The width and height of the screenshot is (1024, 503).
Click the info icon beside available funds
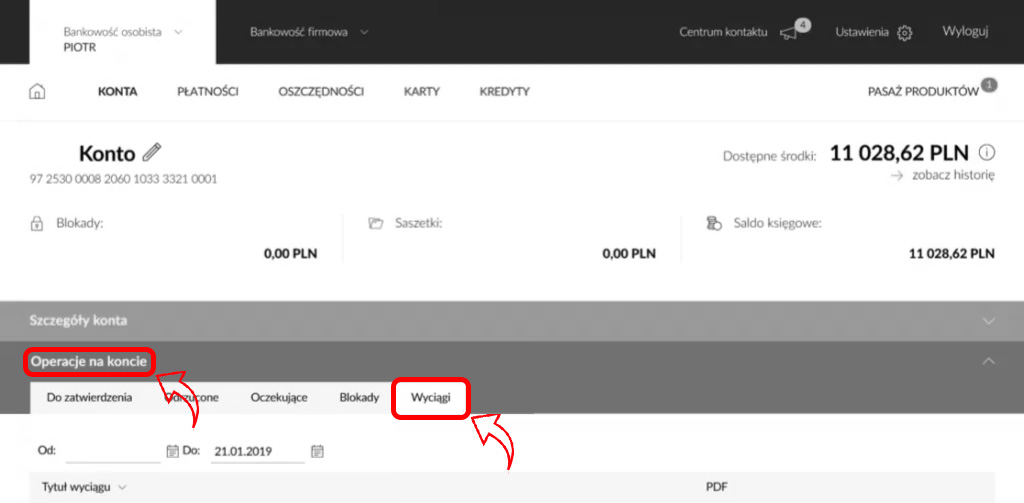pos(987,154)
